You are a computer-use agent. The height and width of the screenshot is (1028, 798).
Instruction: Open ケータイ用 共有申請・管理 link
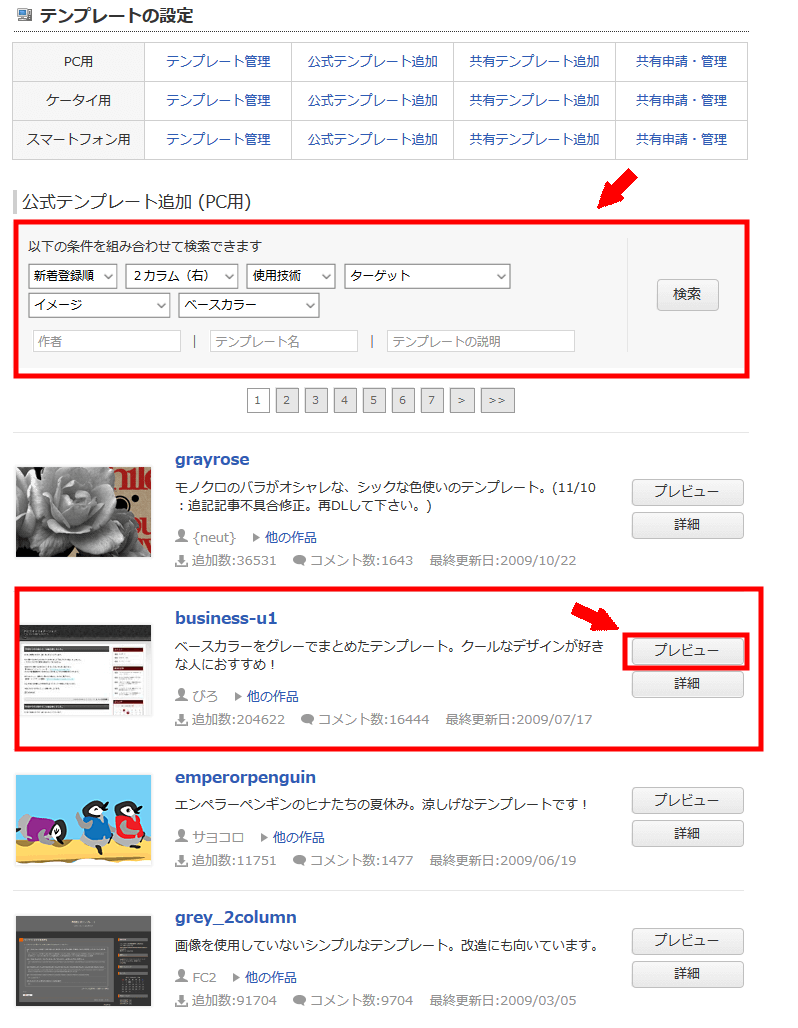coord(681,101)
